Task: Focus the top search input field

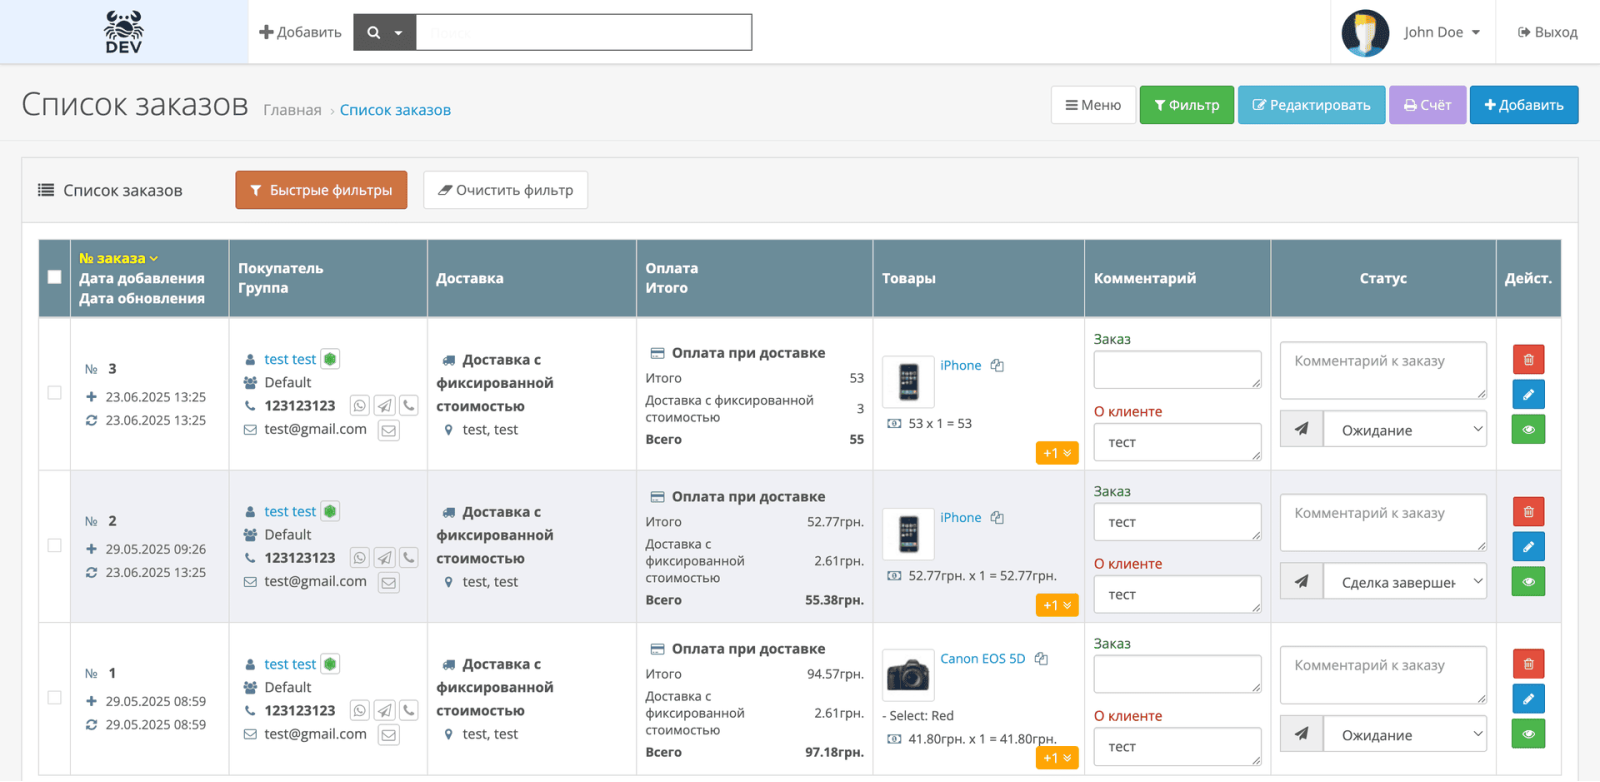Action: coord(584,32)
